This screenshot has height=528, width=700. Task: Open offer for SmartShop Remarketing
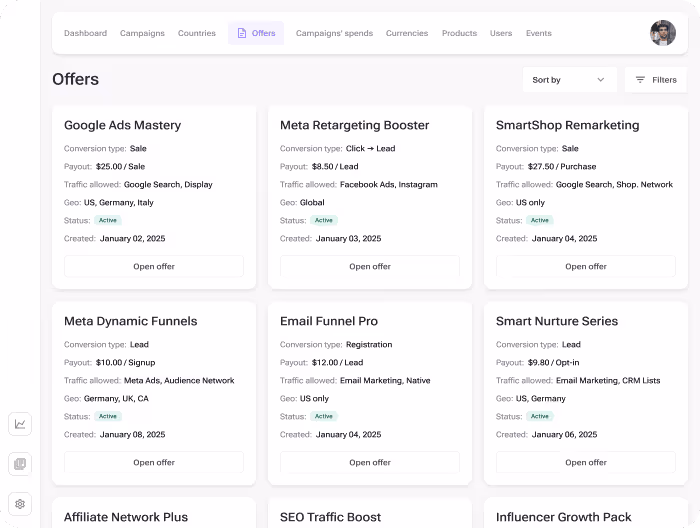pos(586,266)
